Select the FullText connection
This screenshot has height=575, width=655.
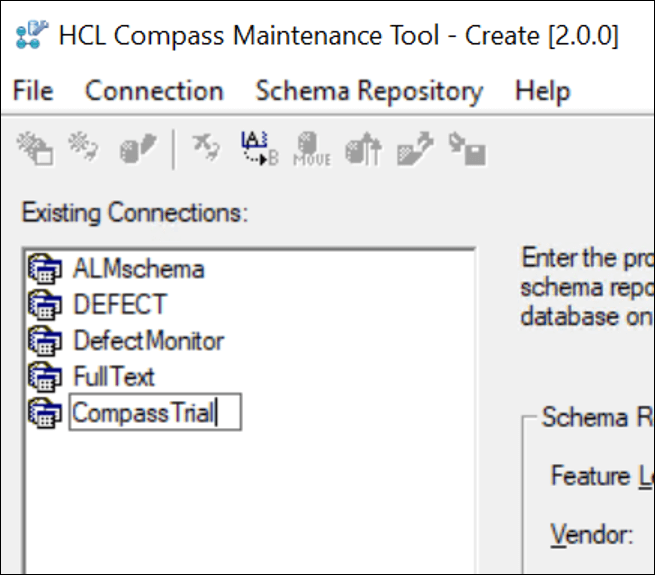click(114, 377)
